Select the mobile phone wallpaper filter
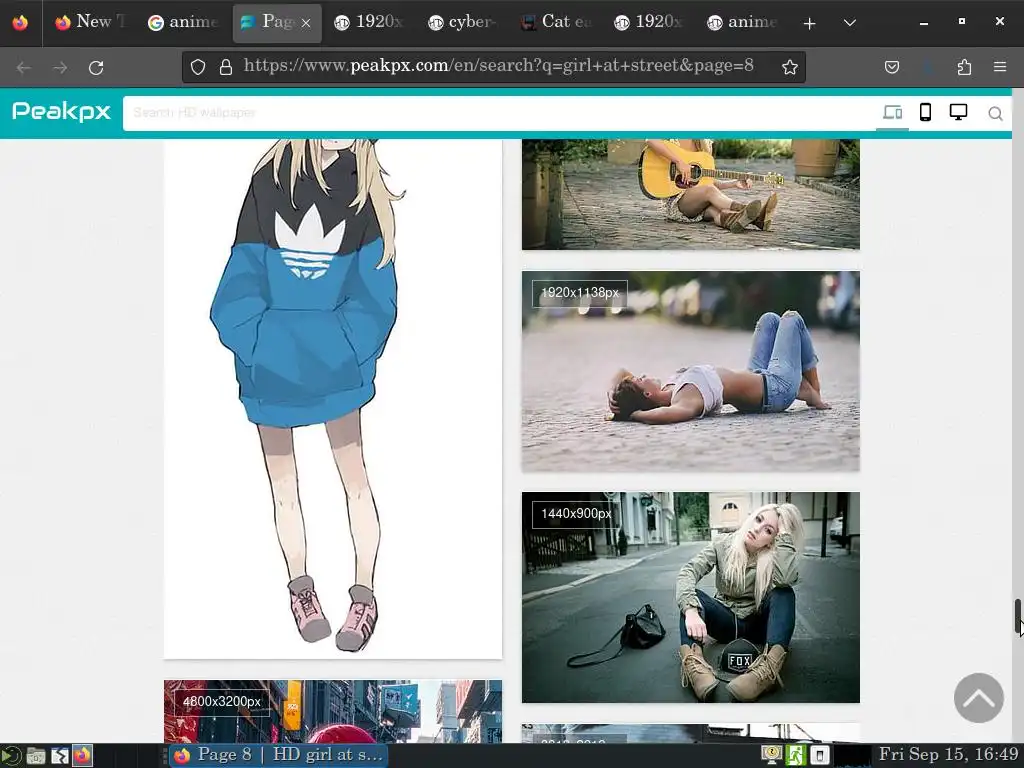Screen dimensions: 1024x768 tap(925, 112)
